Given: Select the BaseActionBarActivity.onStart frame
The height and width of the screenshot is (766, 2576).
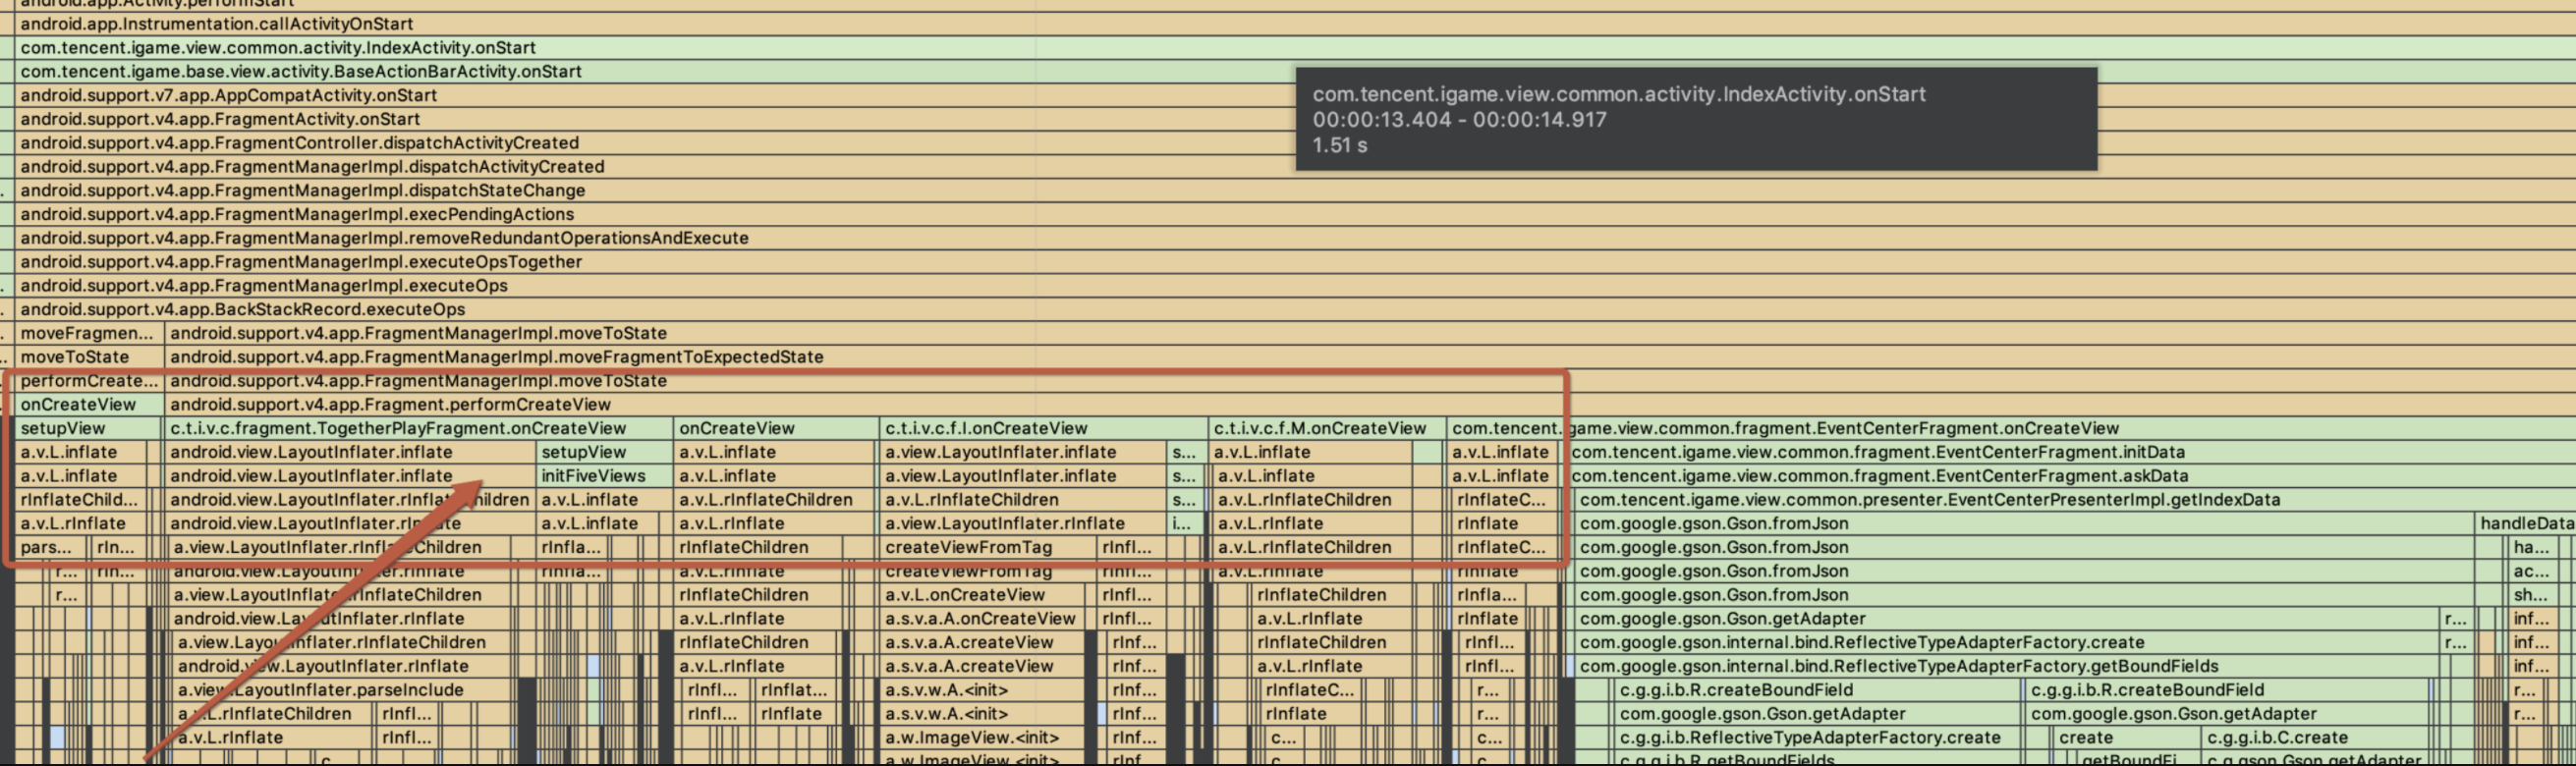Looking at the screenshot, I should [x=1295, y=72].
